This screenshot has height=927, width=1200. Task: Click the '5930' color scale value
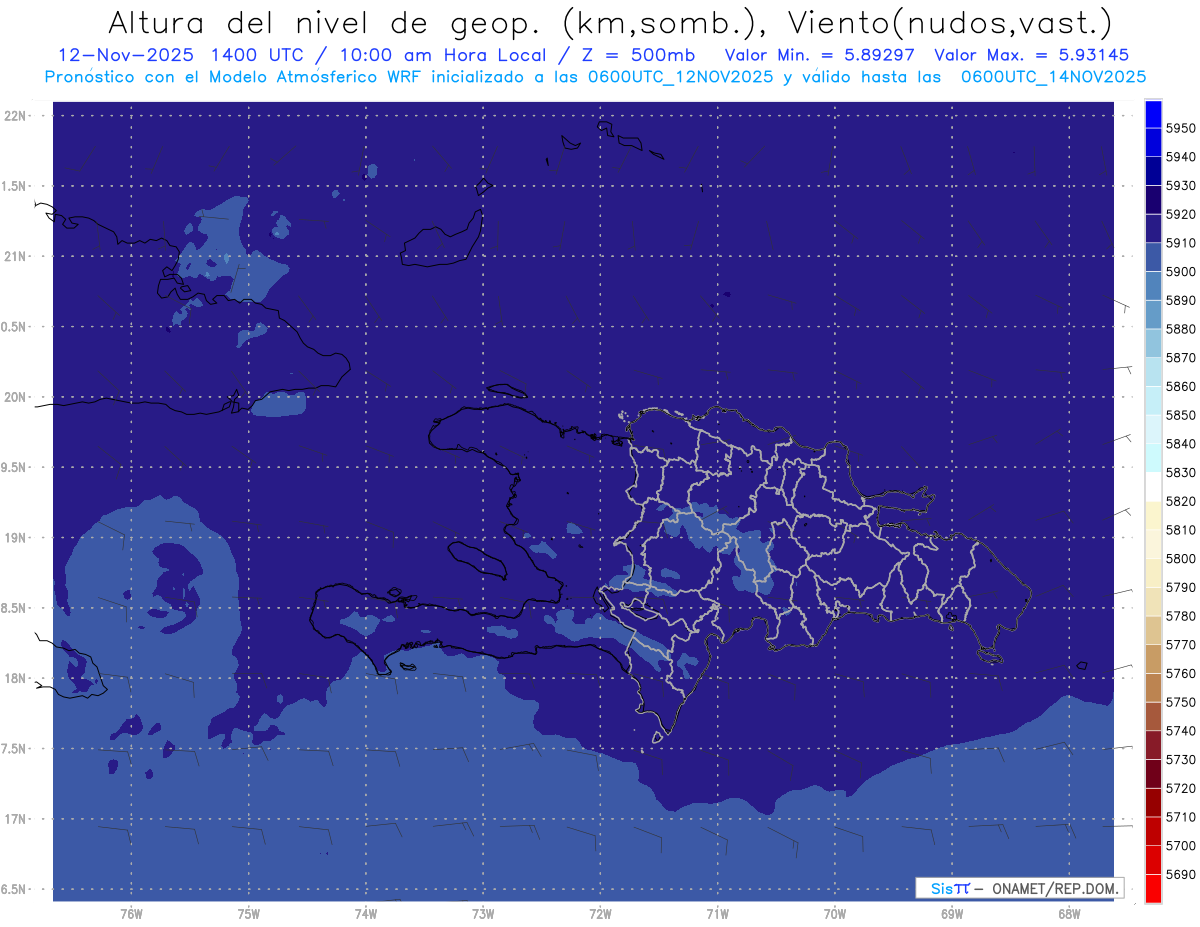click(1180, 186)
